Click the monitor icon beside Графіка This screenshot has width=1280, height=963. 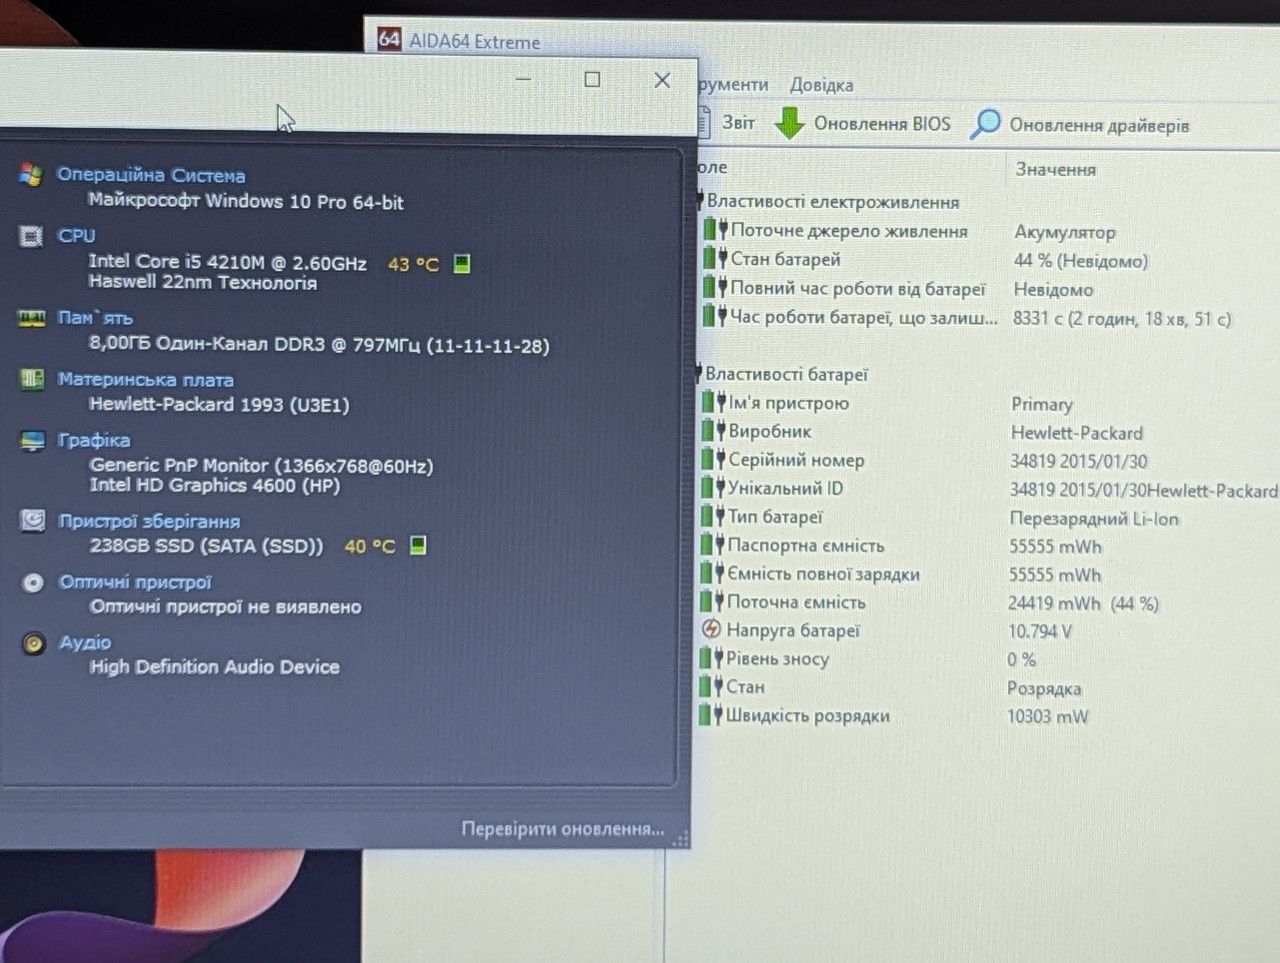pyautogui.click(x=33, y=440)
